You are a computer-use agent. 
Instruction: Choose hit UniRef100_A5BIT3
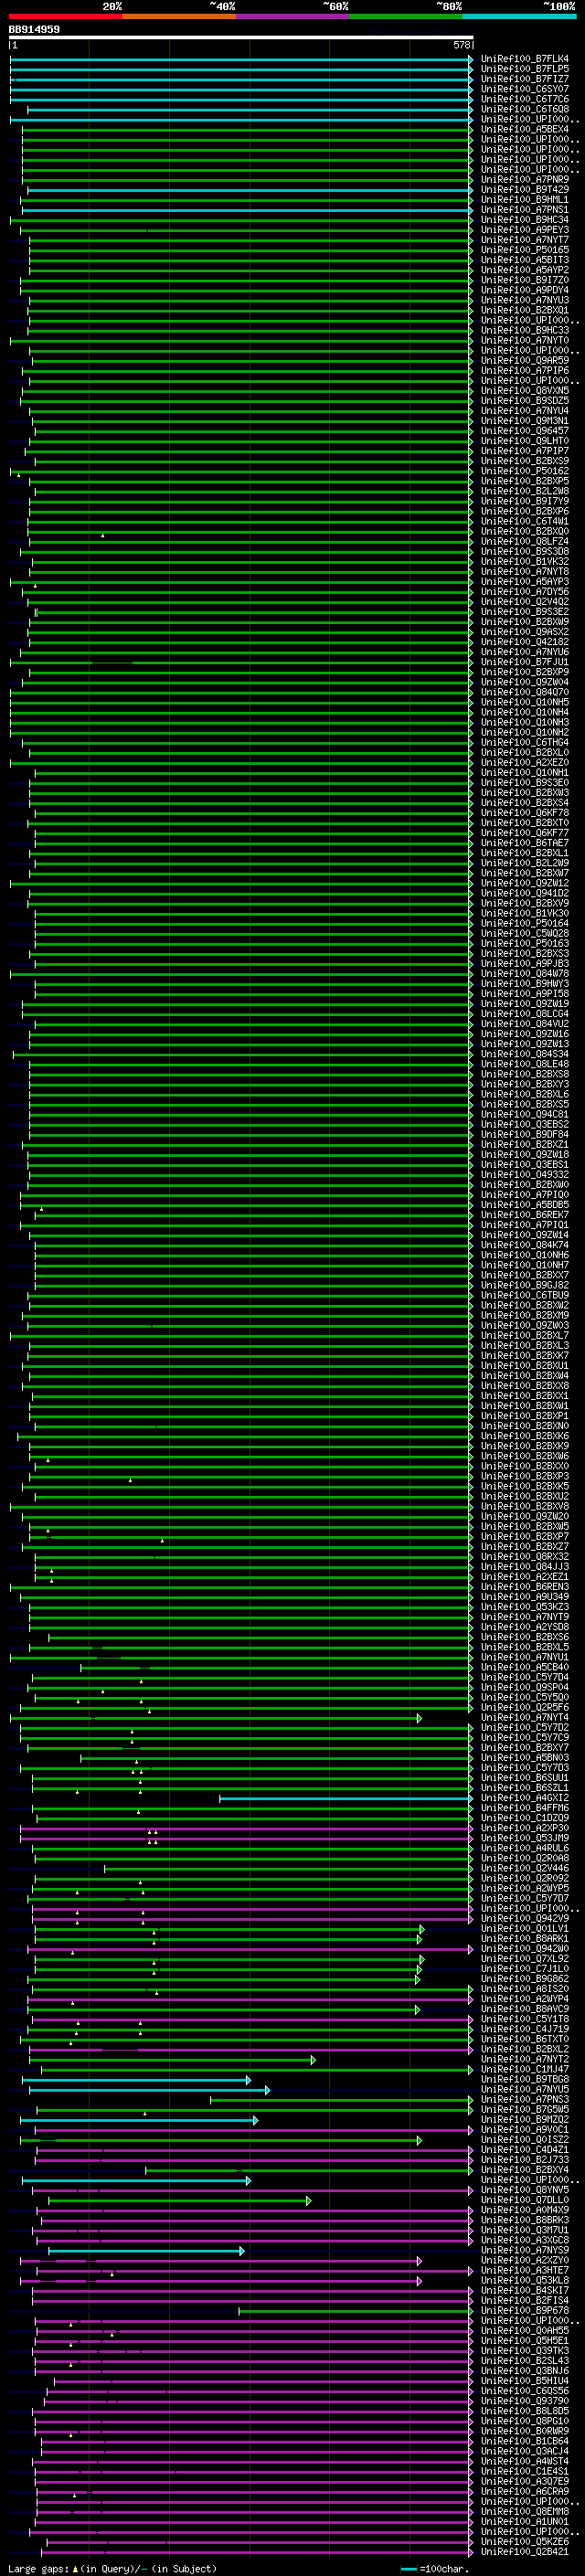[x=525, y=260]
